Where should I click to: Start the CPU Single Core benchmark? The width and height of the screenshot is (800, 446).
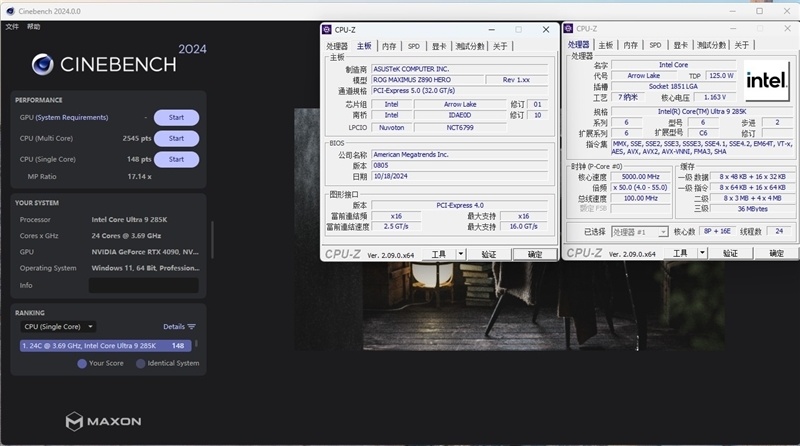pyautogui.click(x=176, y=159)
